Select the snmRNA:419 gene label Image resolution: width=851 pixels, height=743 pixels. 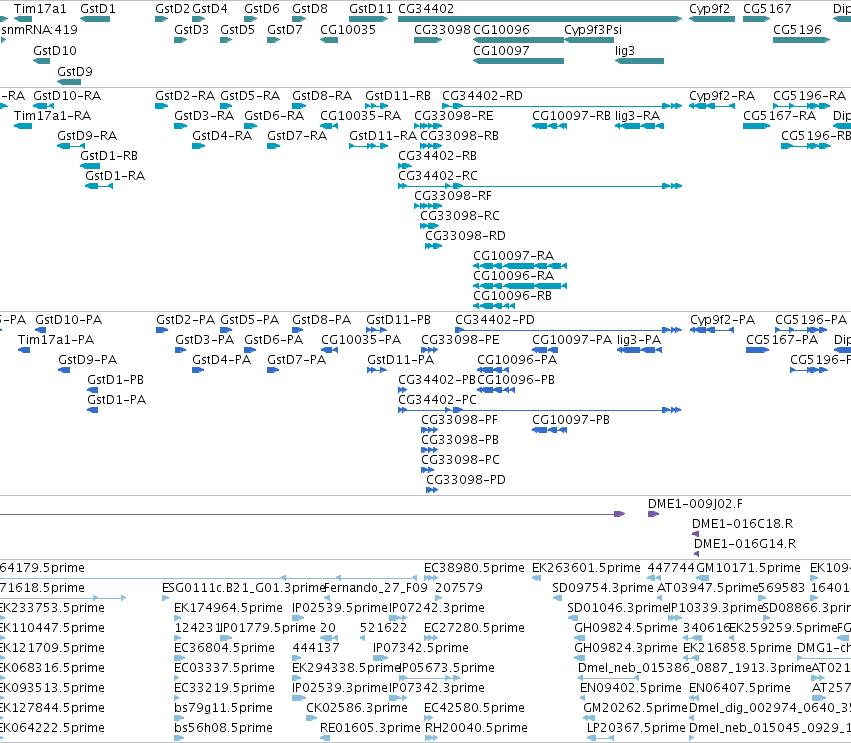click(40, 29)
